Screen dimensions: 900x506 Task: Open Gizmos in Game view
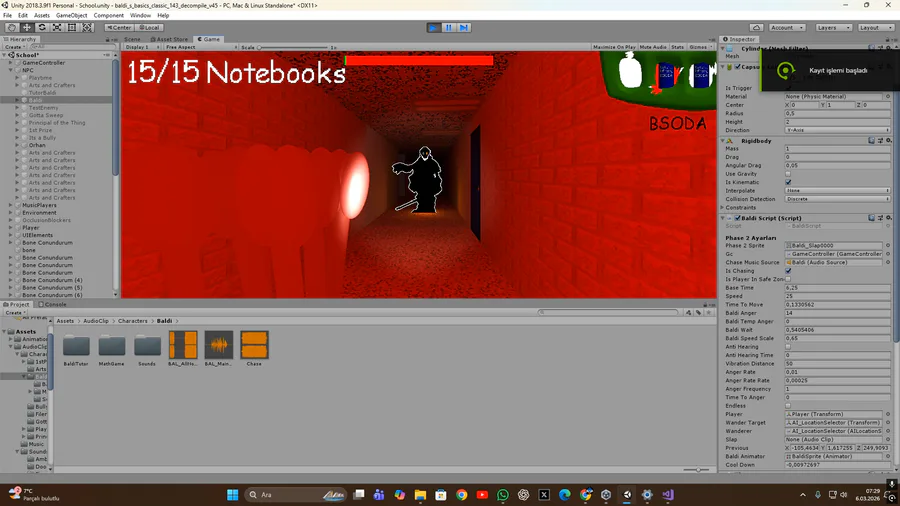click(x=699, y=47)
